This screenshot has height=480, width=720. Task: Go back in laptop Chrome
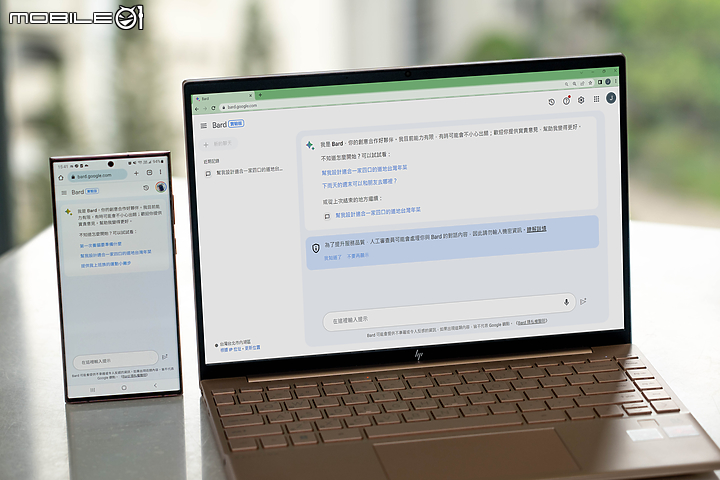[197, 109]
